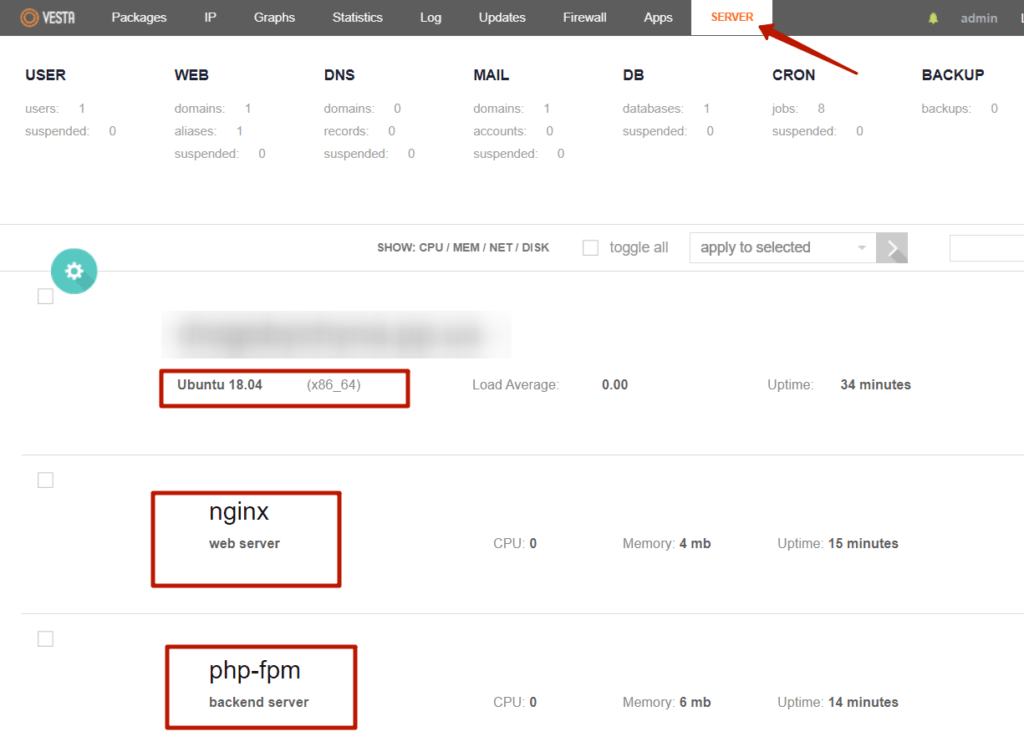Click the search input field
The image size is (1024, 747).
[x=985, y=248]
